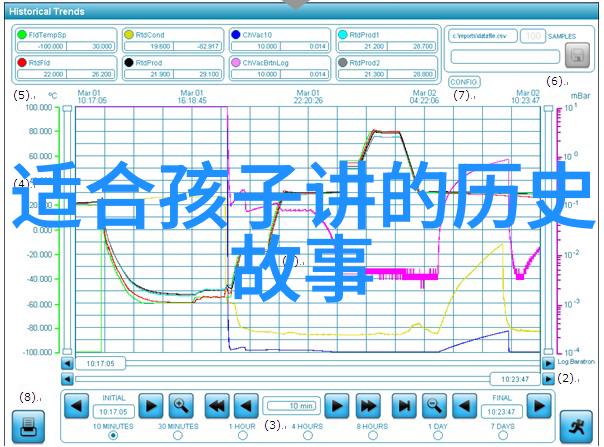Click the blue ChVac10 color indicator
The height and width of the screenshot is (447, 604).
pyautogui.click(x=236, y=35)
